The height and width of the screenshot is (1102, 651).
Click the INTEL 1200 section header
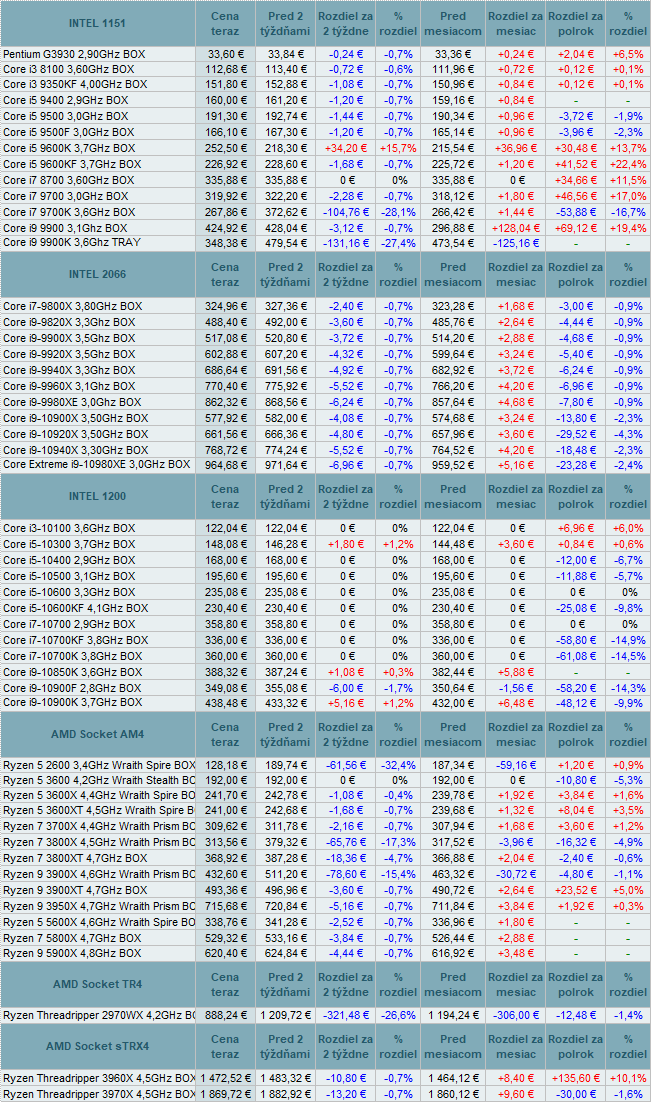97,496
